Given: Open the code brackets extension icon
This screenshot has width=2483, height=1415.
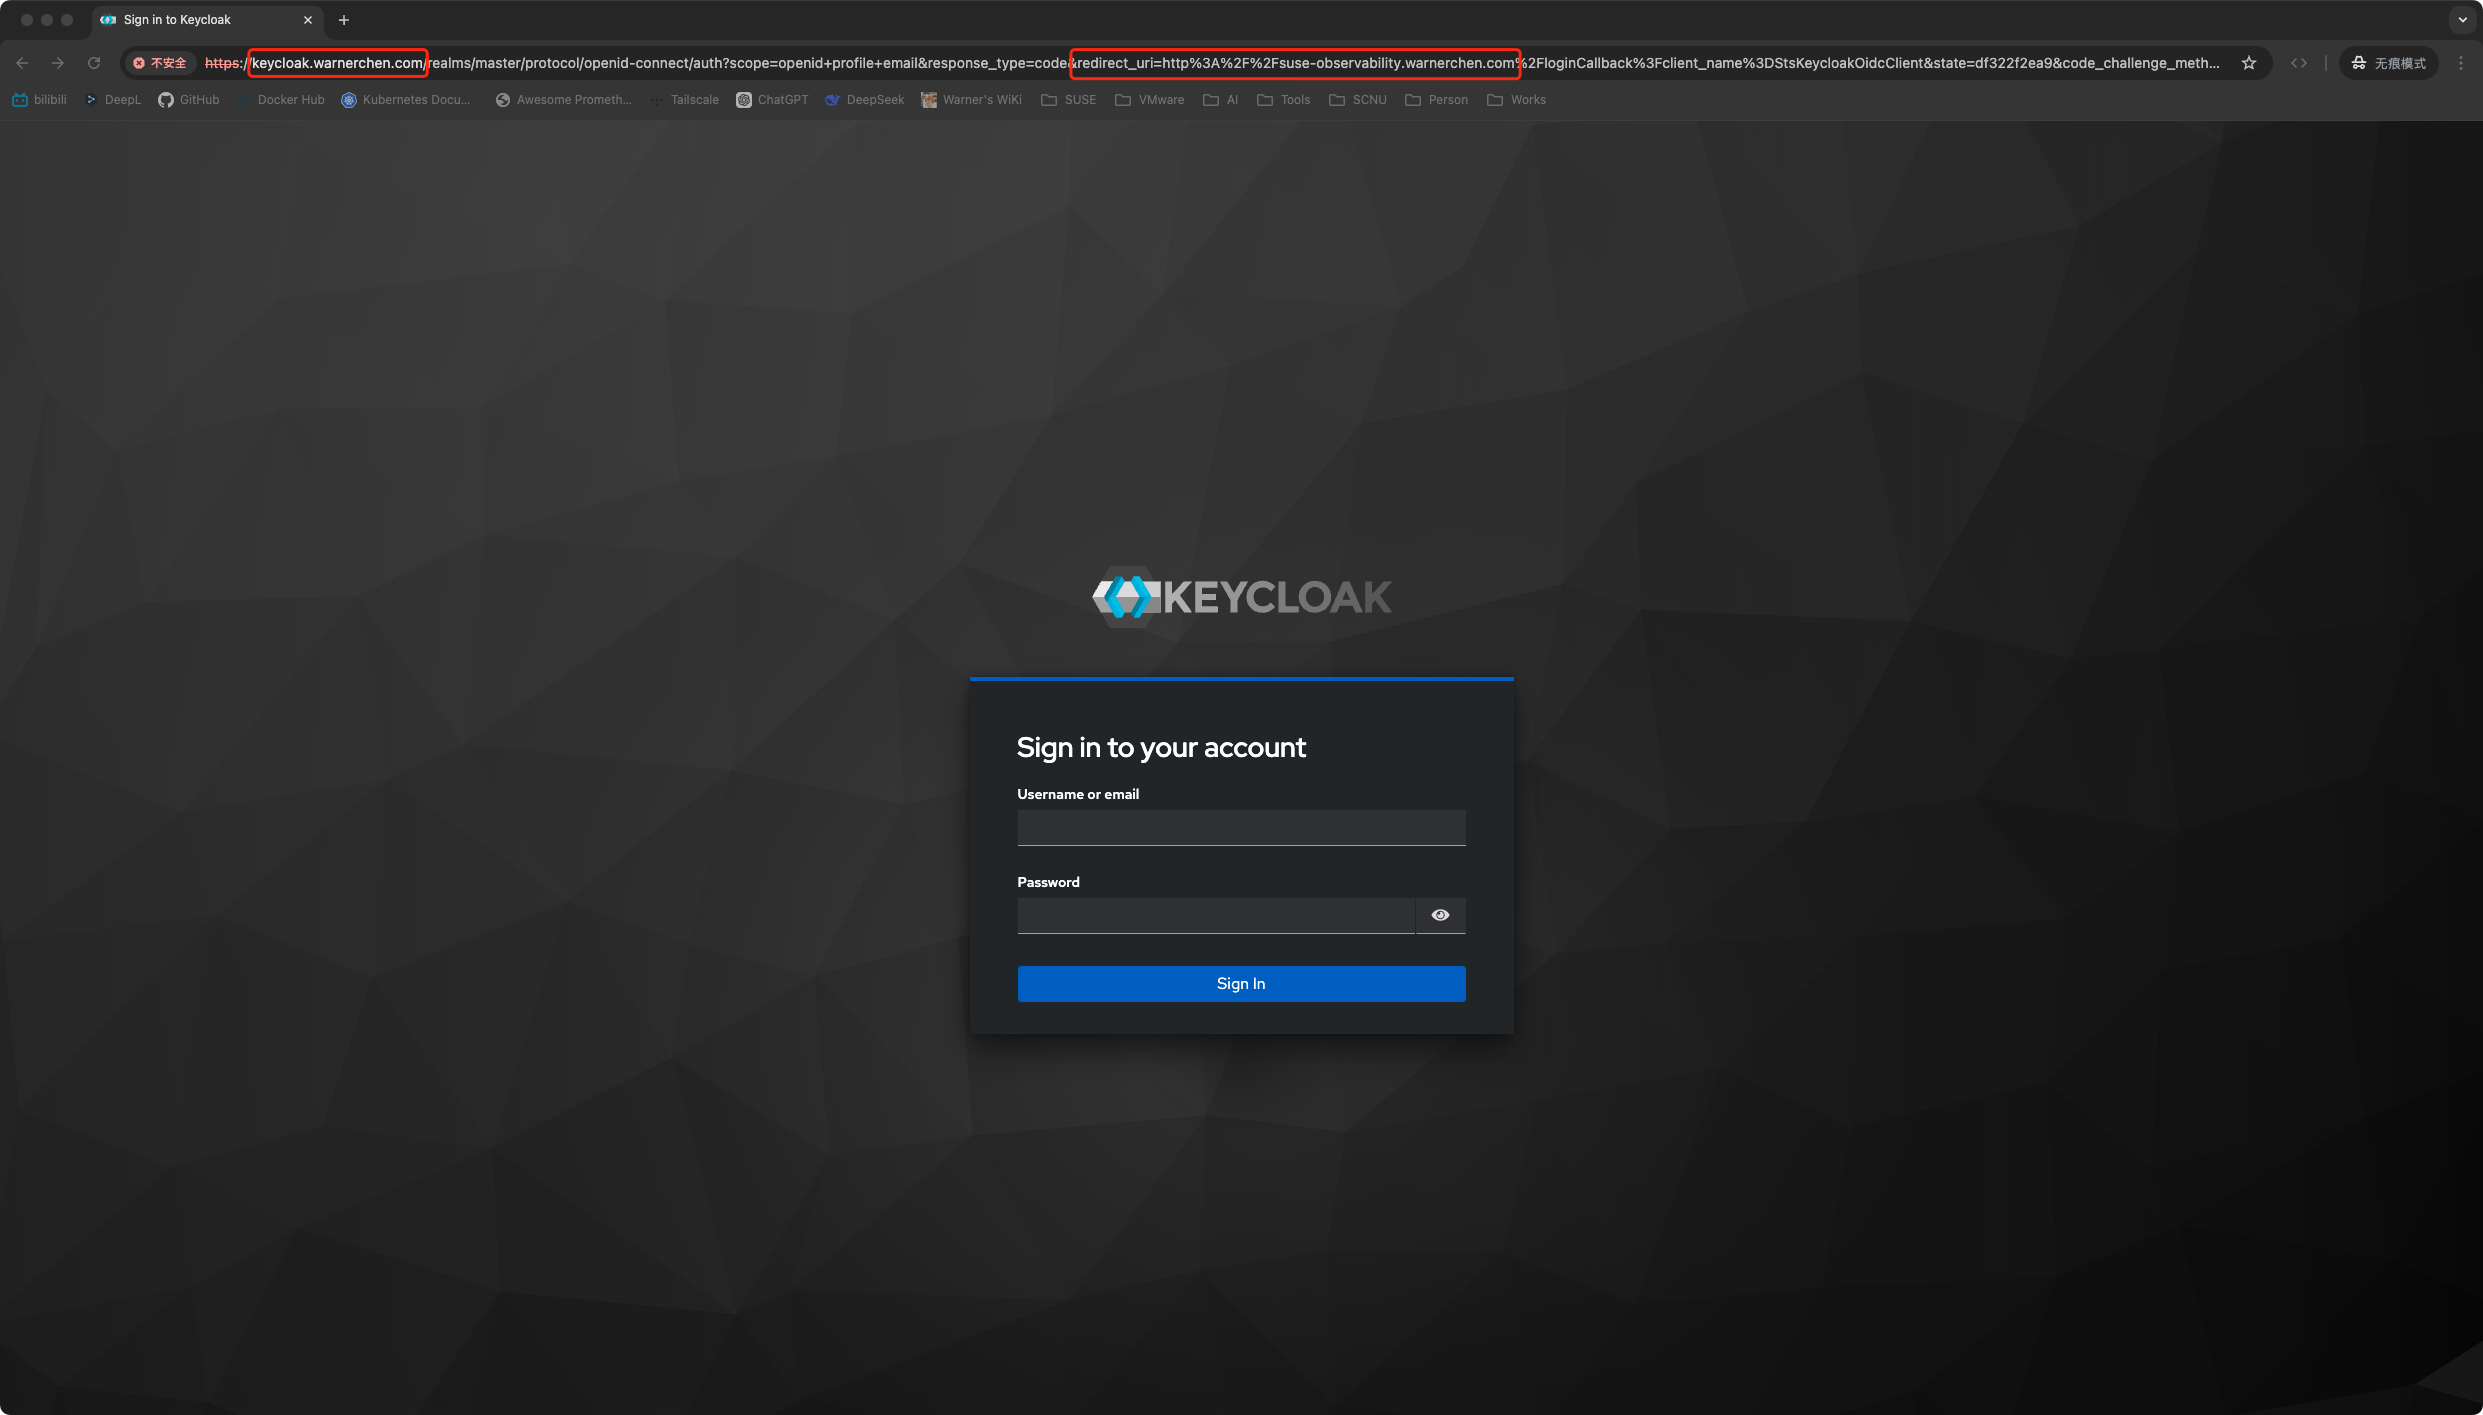Looking at the screenshot, I should 2299,63.
